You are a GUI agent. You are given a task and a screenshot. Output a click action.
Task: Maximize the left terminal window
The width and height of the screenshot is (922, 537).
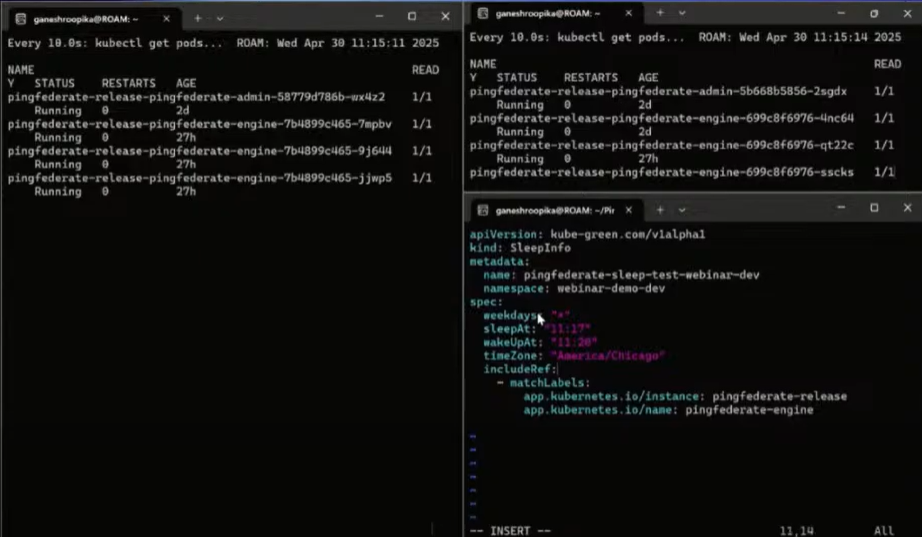[x=411, y=17]
